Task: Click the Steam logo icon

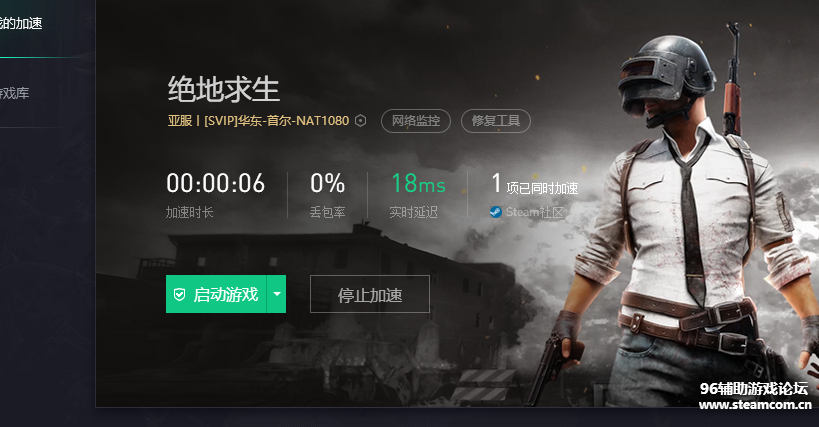Action: click(496, 212)
